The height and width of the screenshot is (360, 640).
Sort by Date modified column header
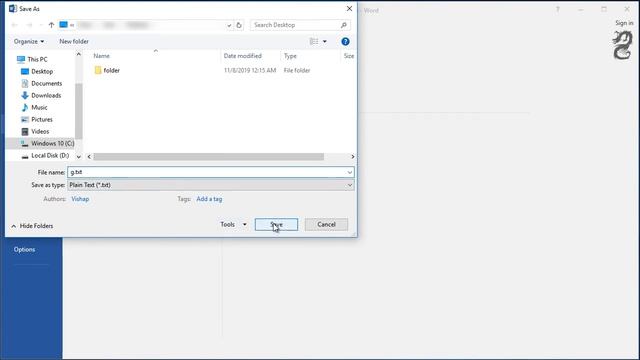coord(242,56)
